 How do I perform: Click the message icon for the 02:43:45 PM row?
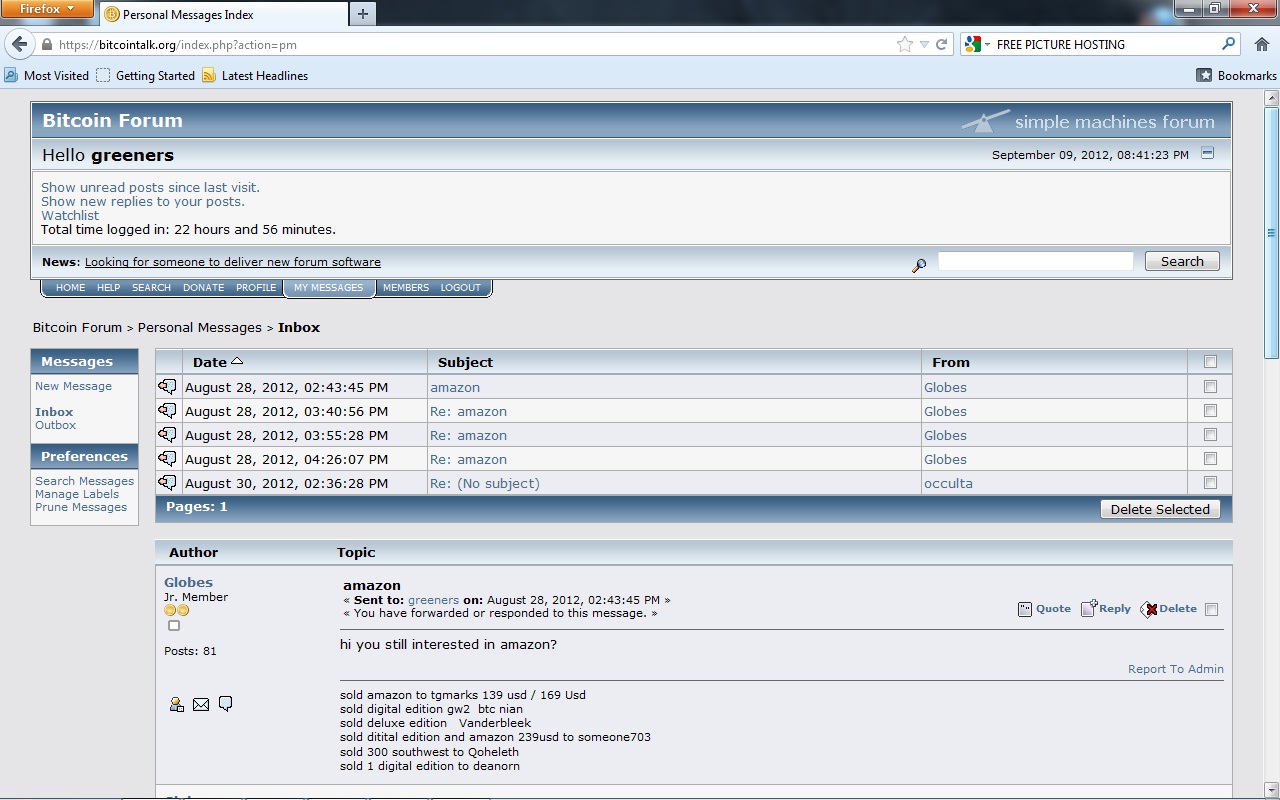pyautogui.click(x=167, y=387)
